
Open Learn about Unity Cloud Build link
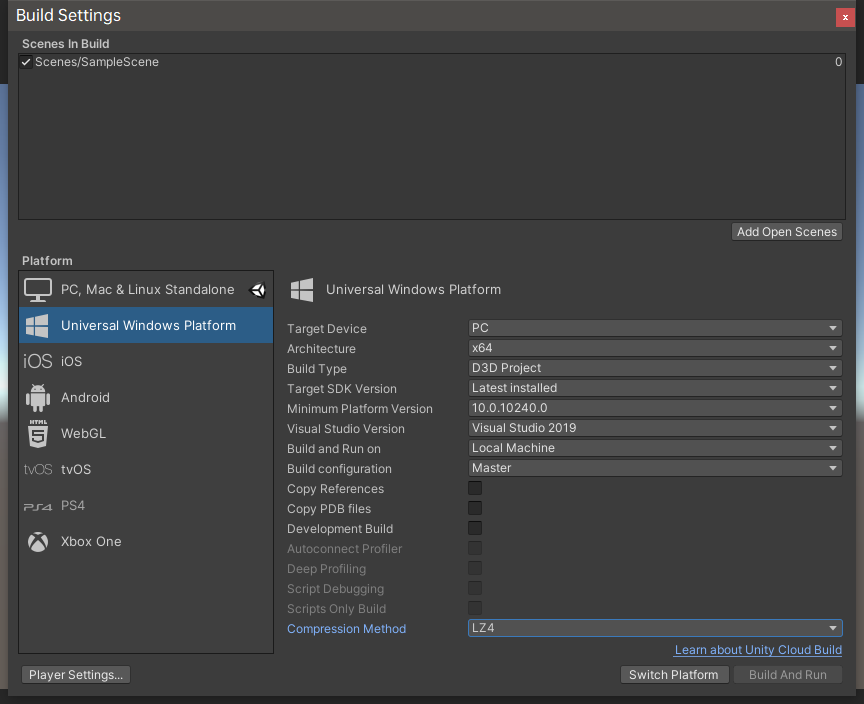[x=758, y=650]
